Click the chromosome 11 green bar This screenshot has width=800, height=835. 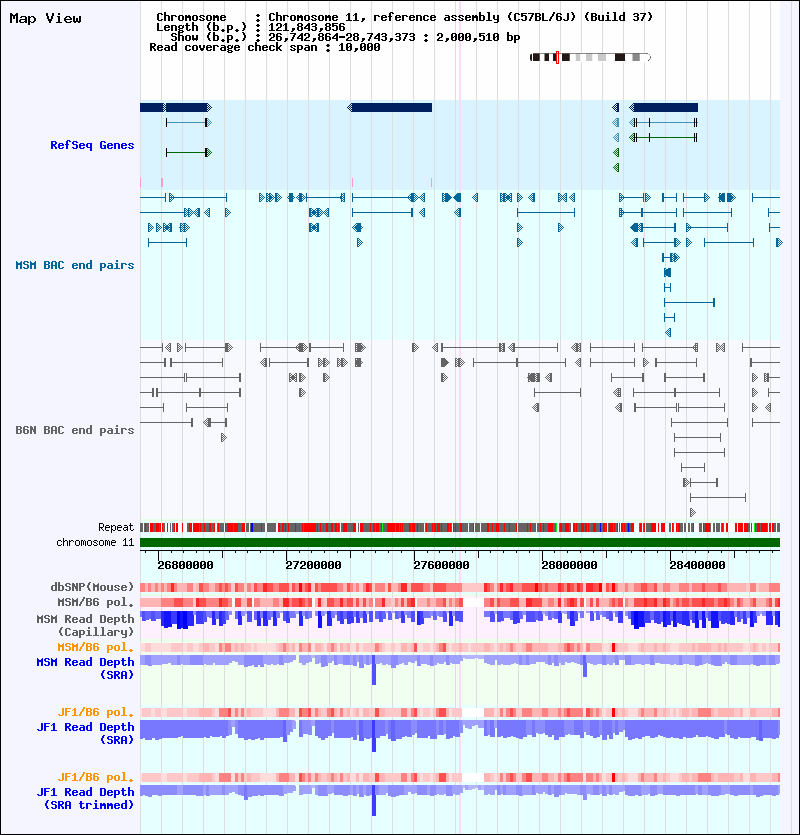pyautogui.click(x=460, y=543)
